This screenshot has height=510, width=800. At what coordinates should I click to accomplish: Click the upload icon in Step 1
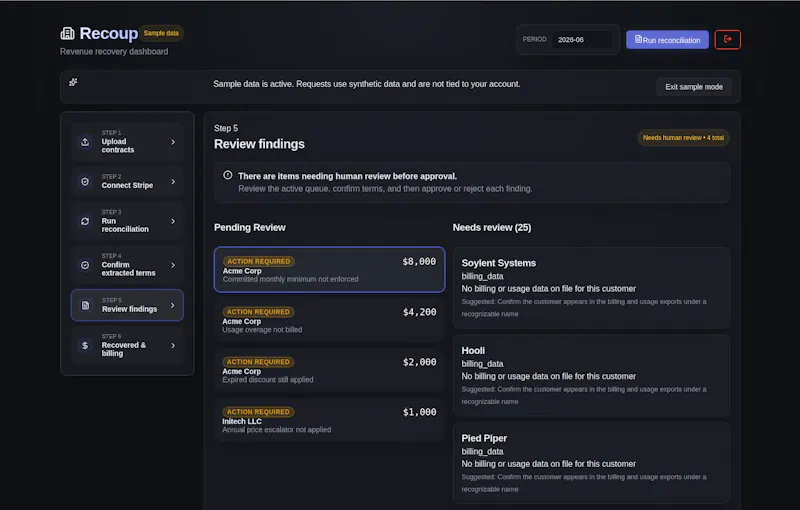85,142
